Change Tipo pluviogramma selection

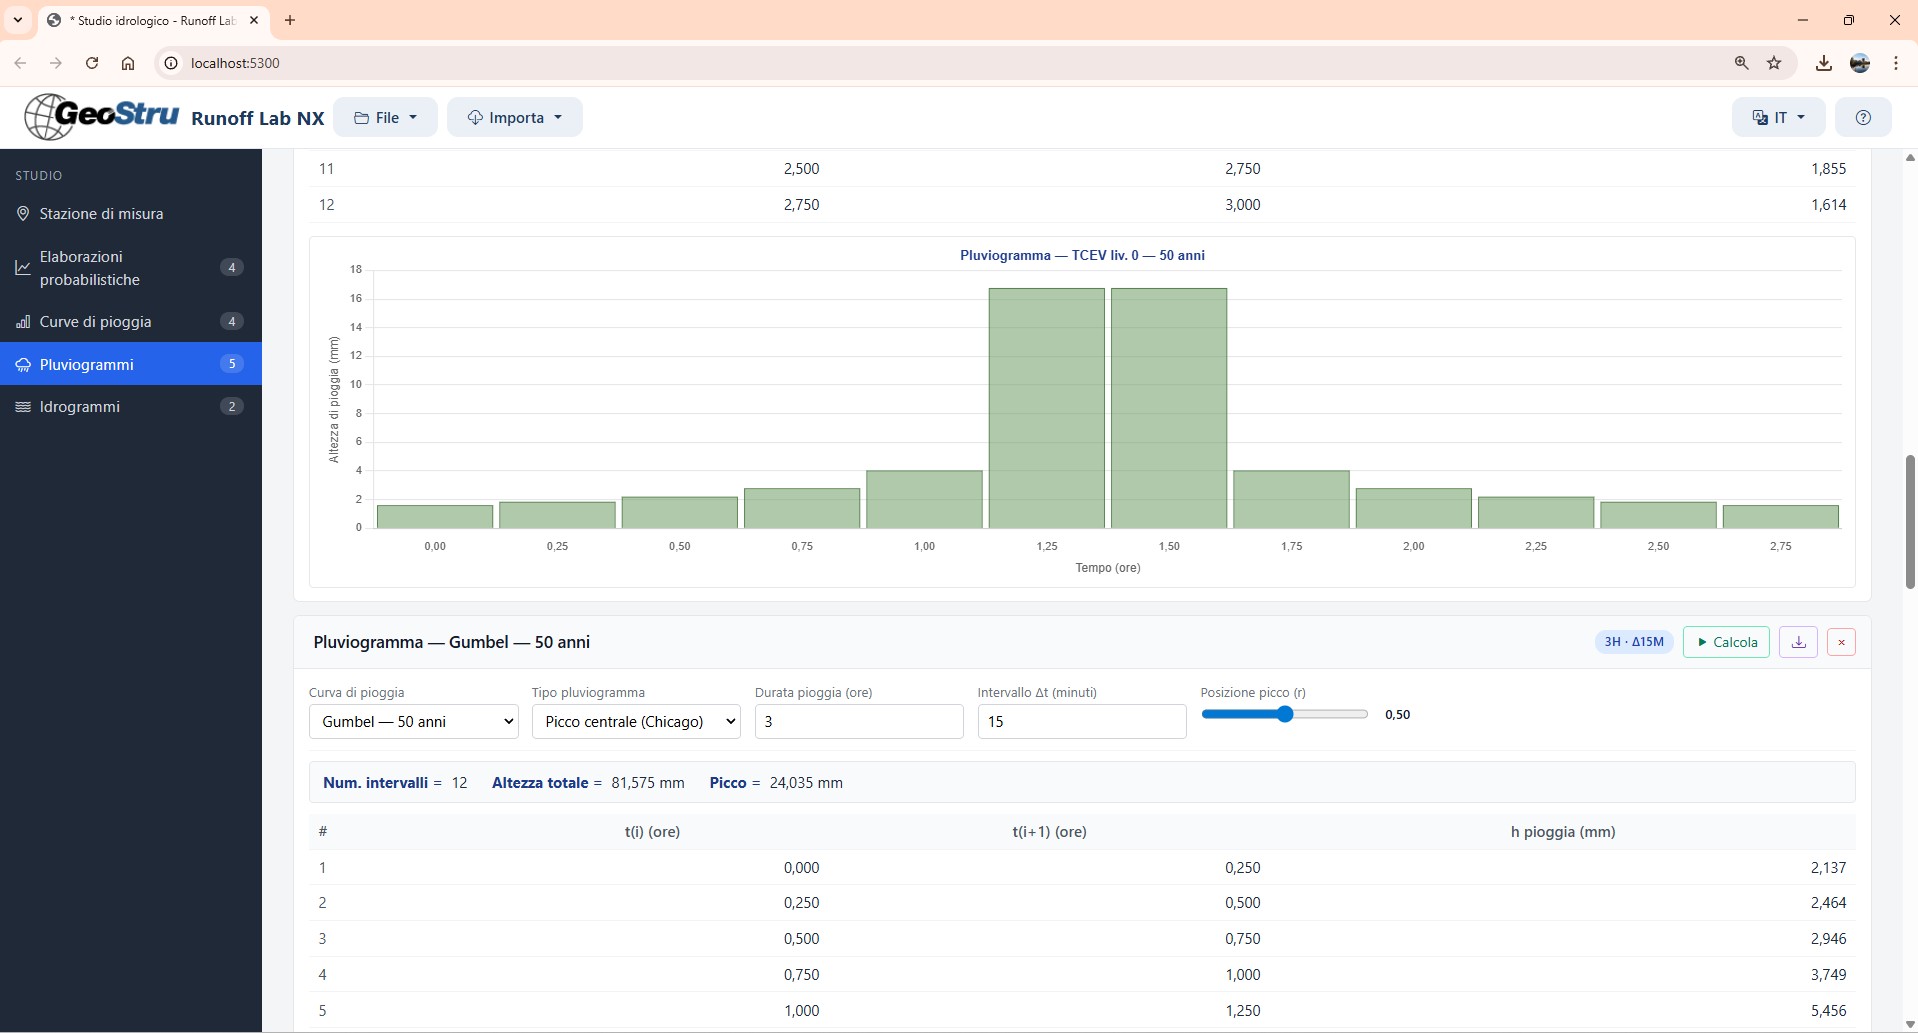point(636,722)
